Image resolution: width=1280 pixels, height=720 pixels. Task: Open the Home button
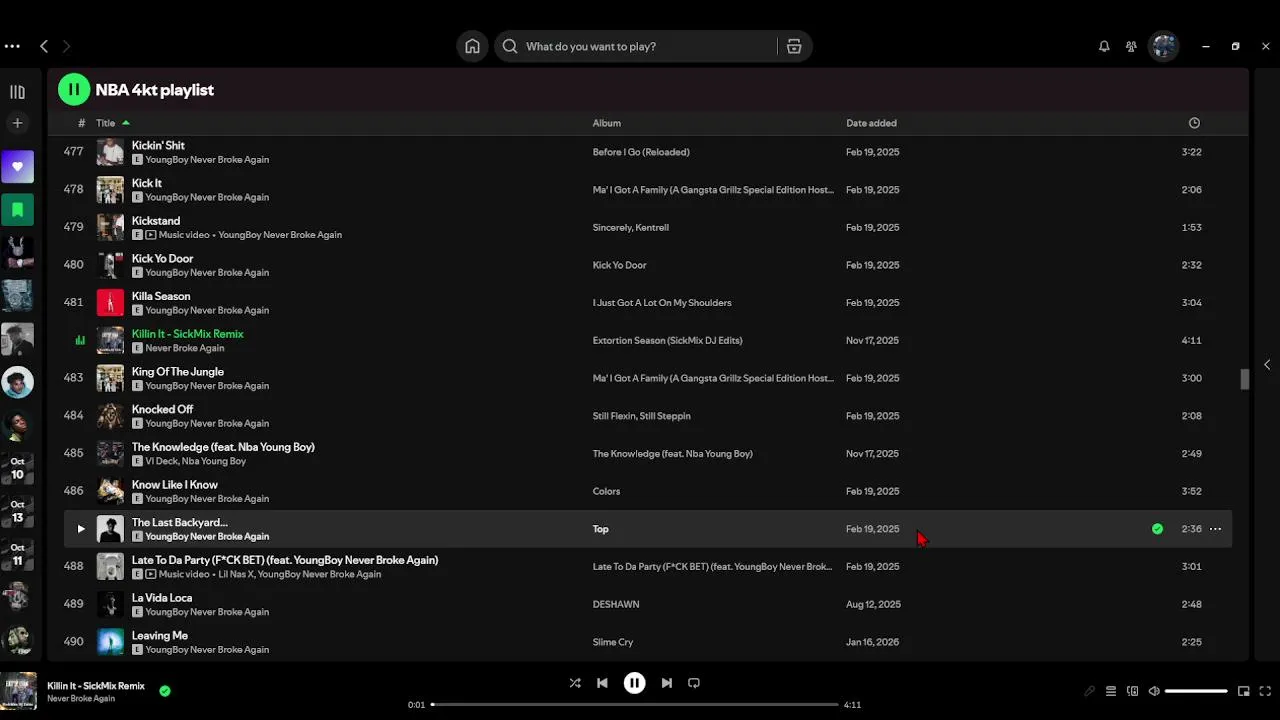pyautogui.click(x=472, y=46)
